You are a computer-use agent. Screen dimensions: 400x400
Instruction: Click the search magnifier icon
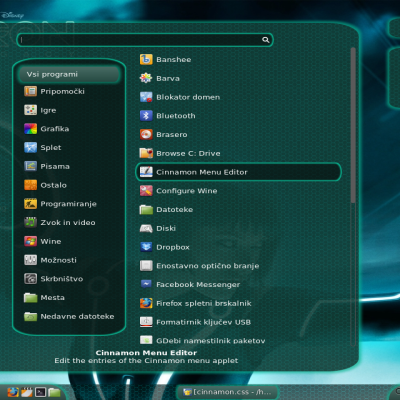[266, 40]
